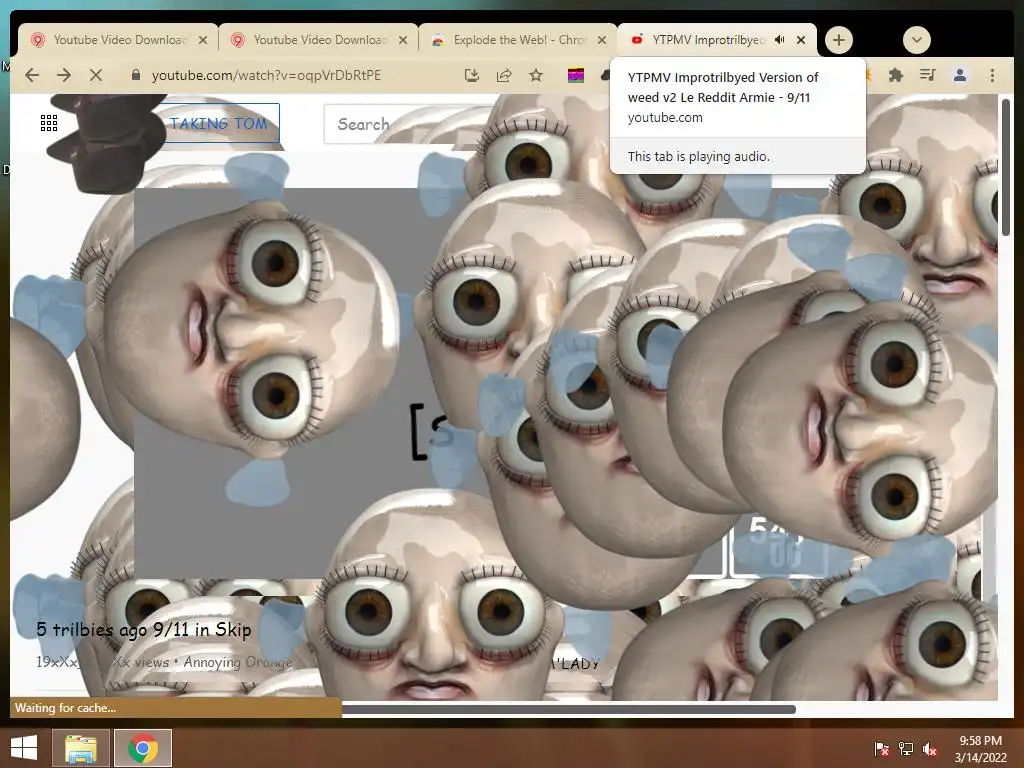This screenshot has width=1024, height=768.
Task: Open network status tray icon
Action: point(905,749)
